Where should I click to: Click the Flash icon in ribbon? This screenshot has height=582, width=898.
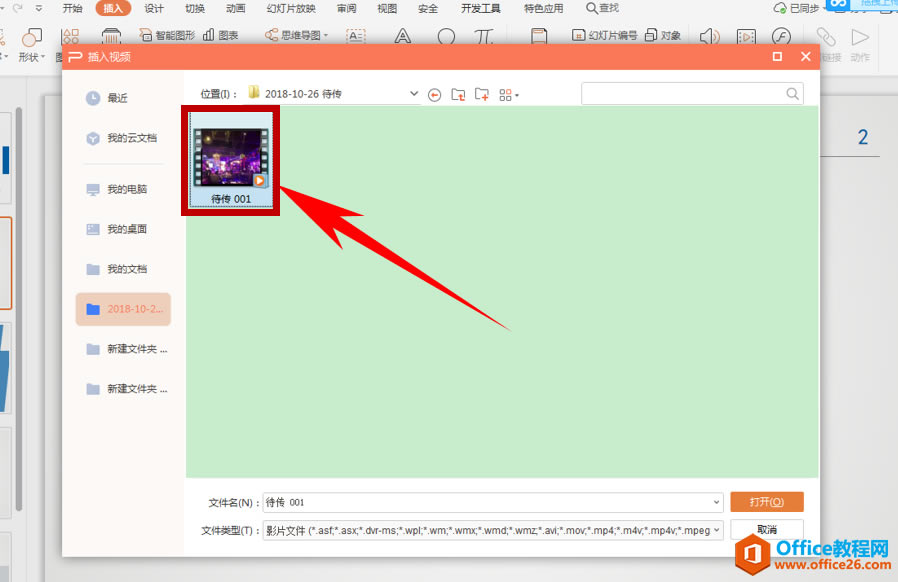tap(781, 37)
